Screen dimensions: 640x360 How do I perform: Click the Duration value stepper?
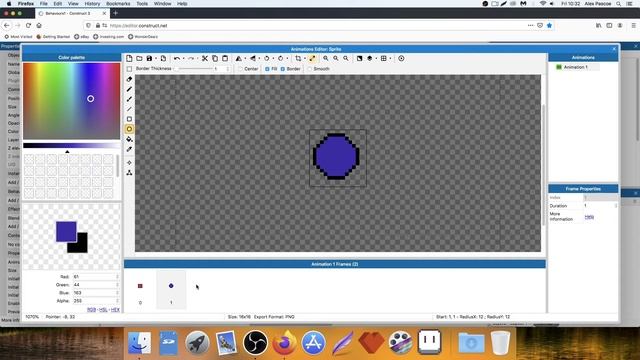(616, 206)
